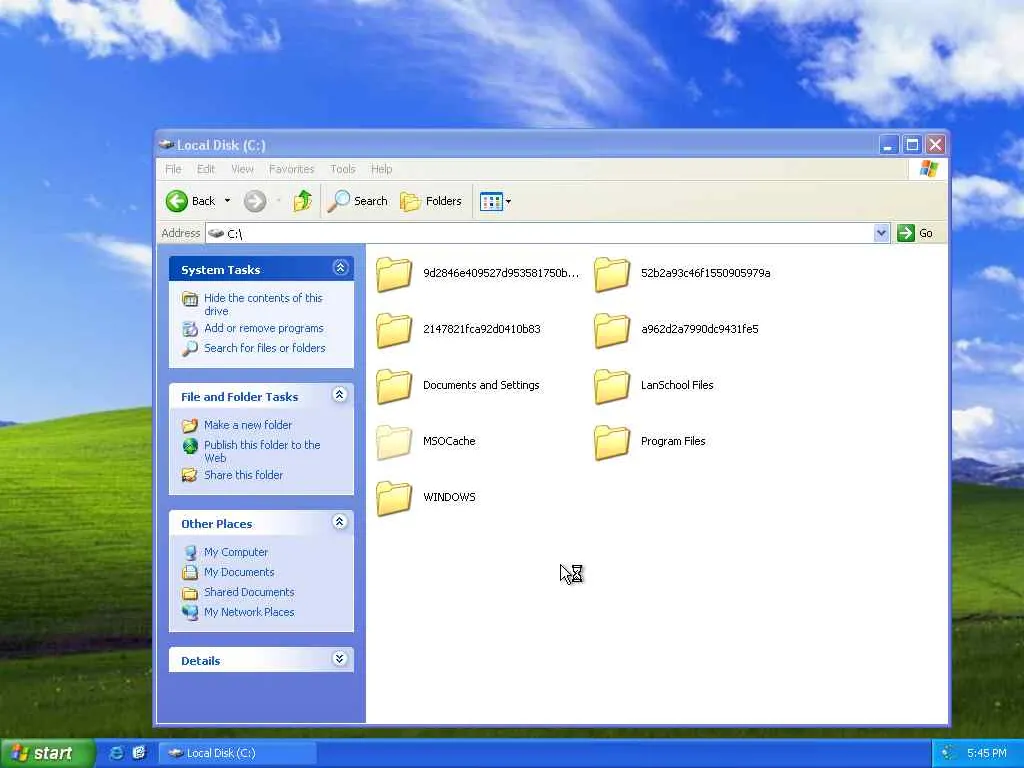Click Make a new folder link
This screenshot has width=1024, height=768.
248,425
